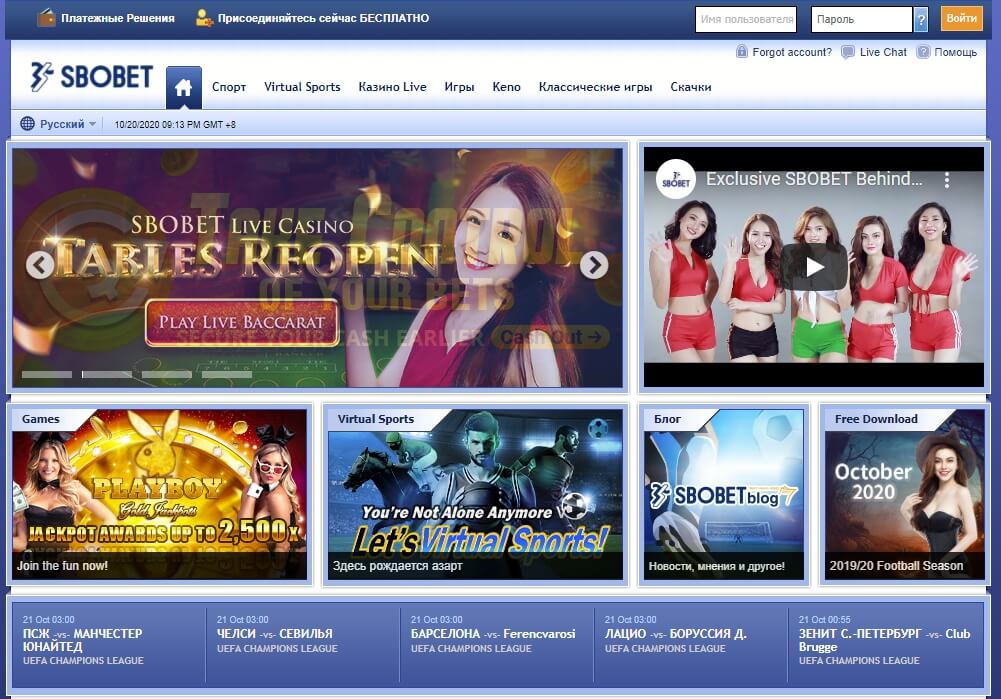The image size is (1001, 699).
Task: Show the previous banner slide arrow
Action: (40, 265)
